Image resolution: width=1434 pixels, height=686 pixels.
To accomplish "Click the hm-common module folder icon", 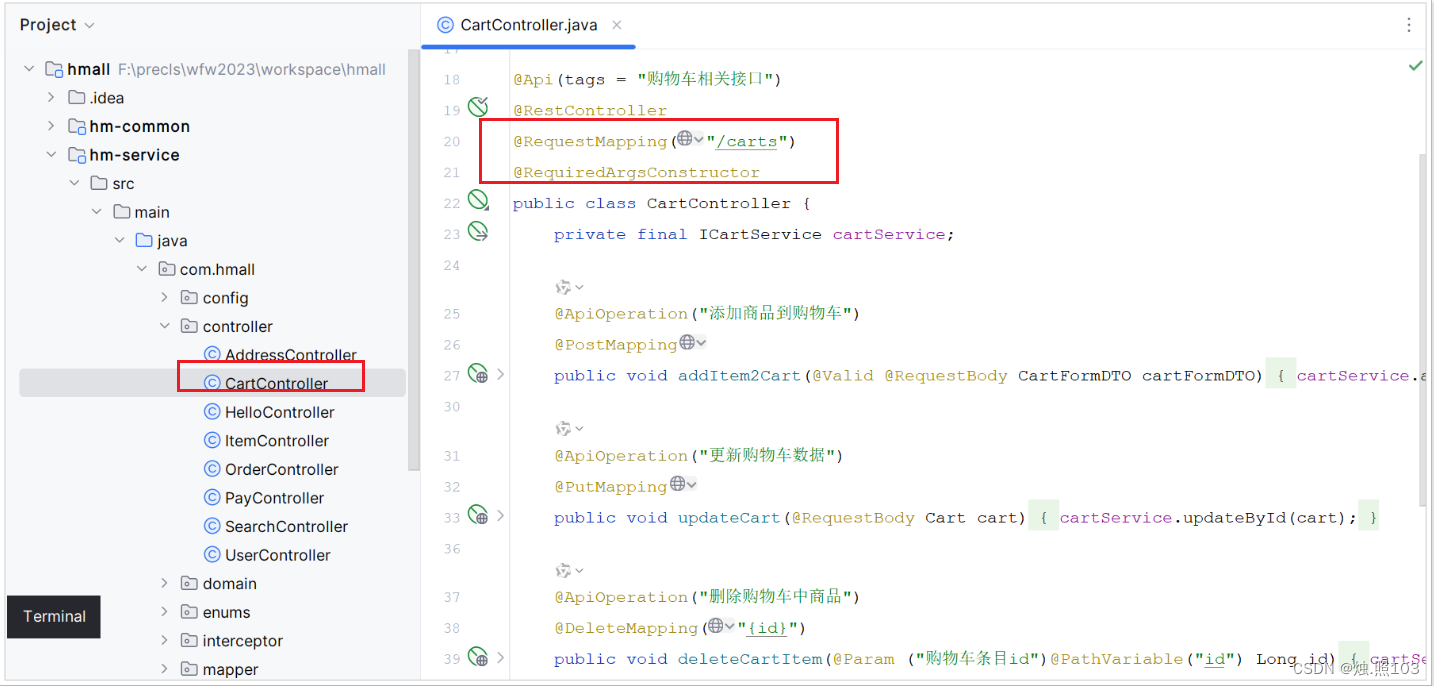I will tap(76, 126).
